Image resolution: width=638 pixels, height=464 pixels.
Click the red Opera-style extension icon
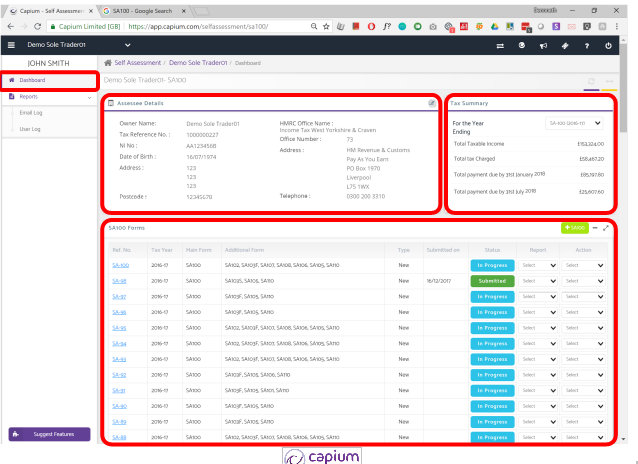pos(371,26)
